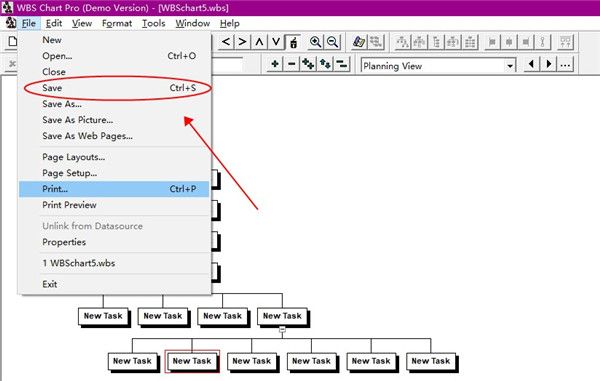Select the last New Task box in the bottom row
Image resolution: width=600 pixels, height=381 pixels.
(431, 361)
